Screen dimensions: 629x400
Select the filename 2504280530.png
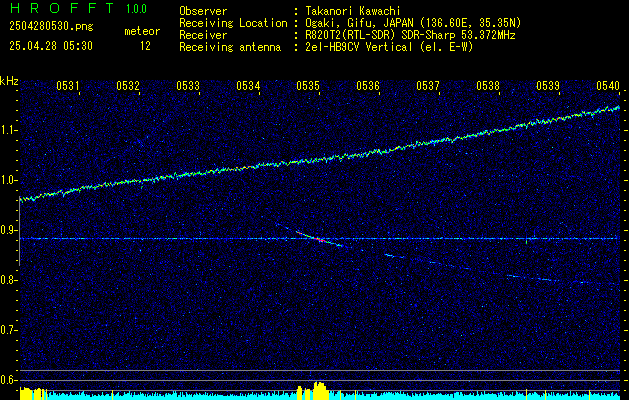click(x=51, y=27)
